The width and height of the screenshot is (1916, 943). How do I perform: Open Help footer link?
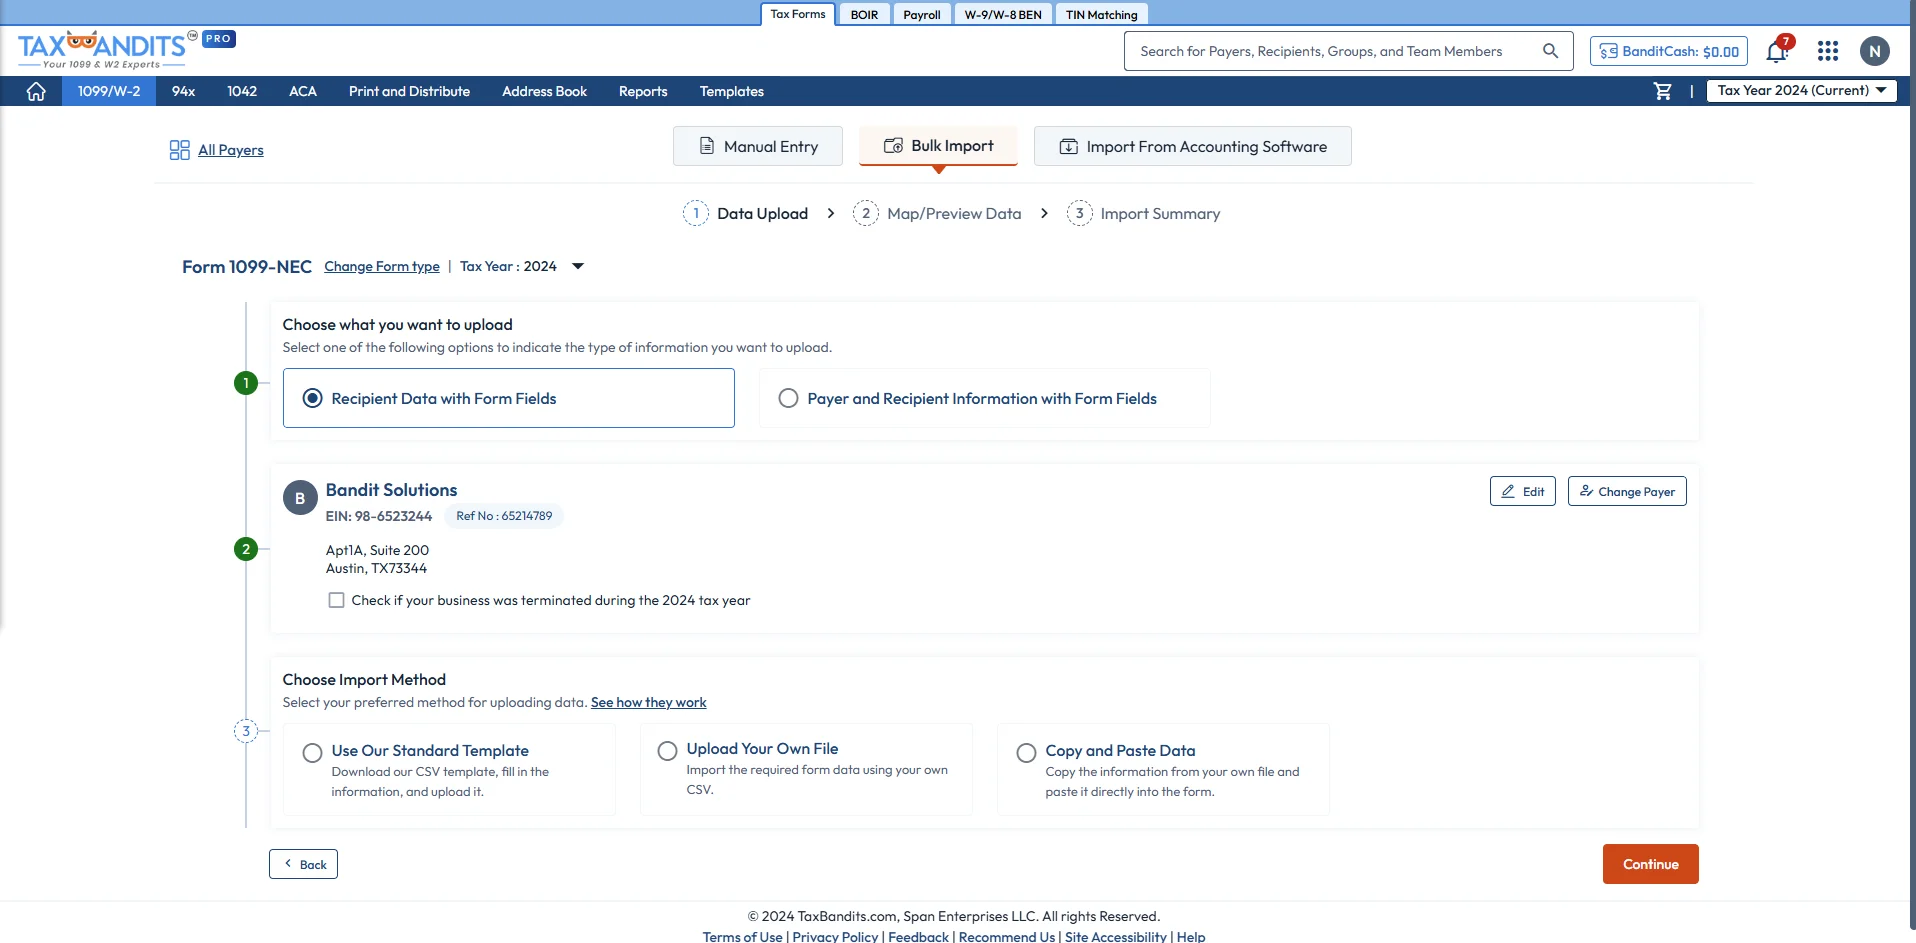[1191, 936]
